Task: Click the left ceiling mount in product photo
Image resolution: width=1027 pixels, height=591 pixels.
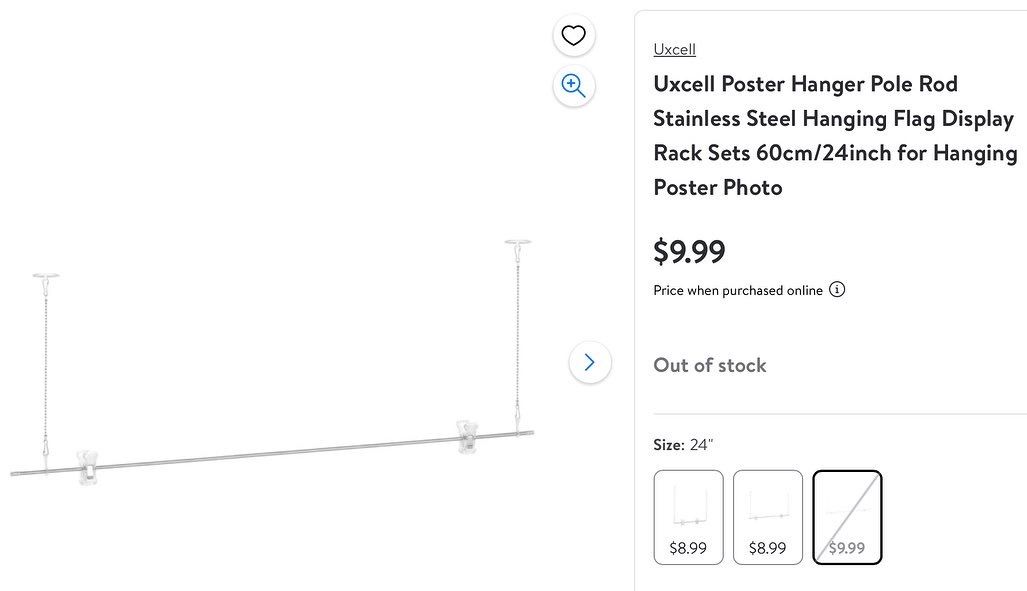Action: tap(46, 277)
